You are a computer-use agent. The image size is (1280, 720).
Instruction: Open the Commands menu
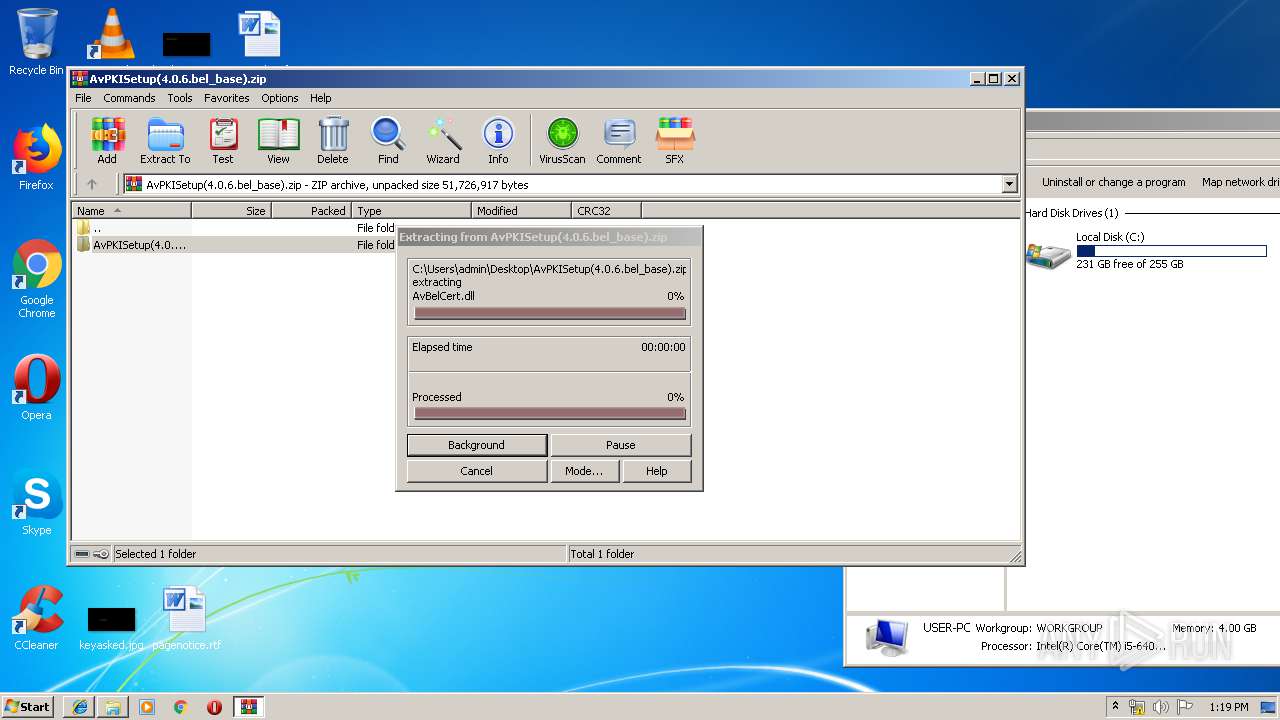coord(129,98)
